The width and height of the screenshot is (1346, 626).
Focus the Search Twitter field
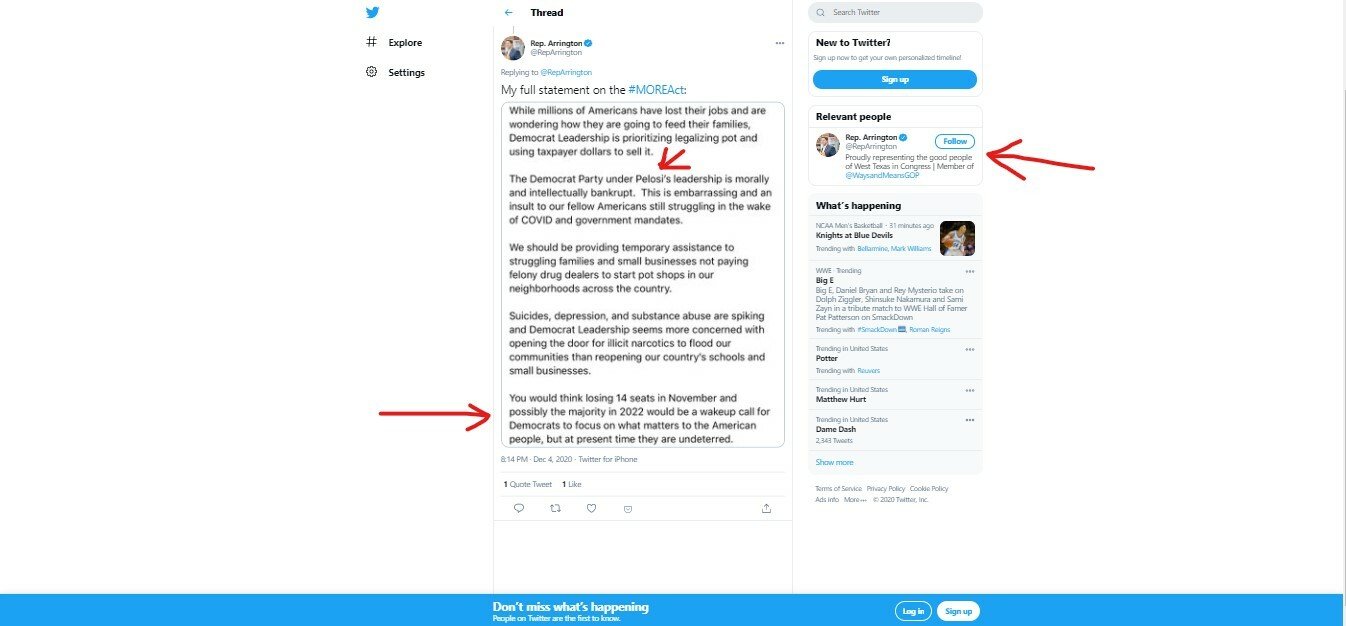(895, 12)
